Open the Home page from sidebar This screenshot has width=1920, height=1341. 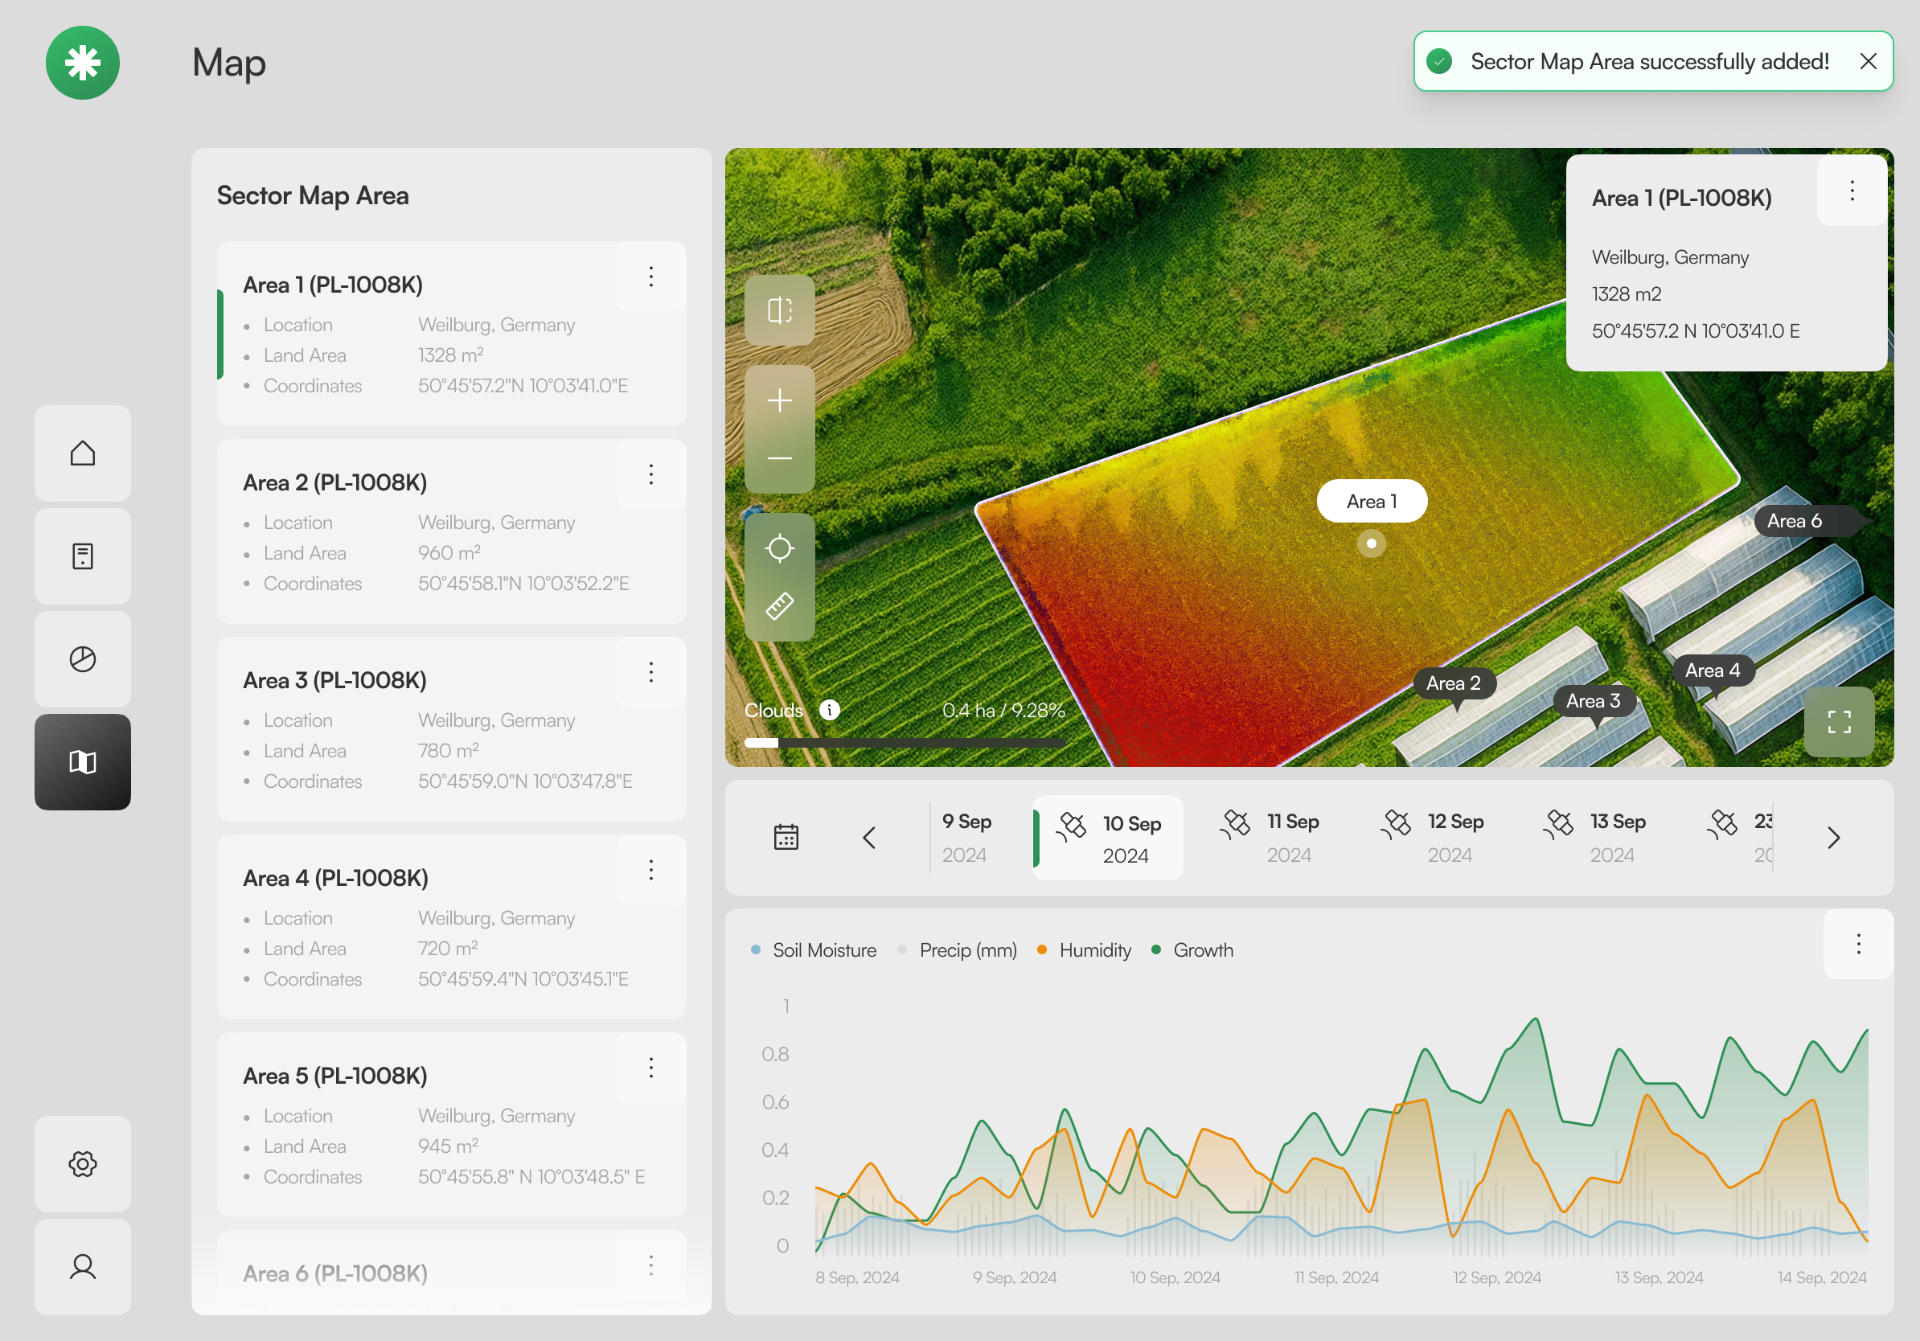(x=83, y=453)
